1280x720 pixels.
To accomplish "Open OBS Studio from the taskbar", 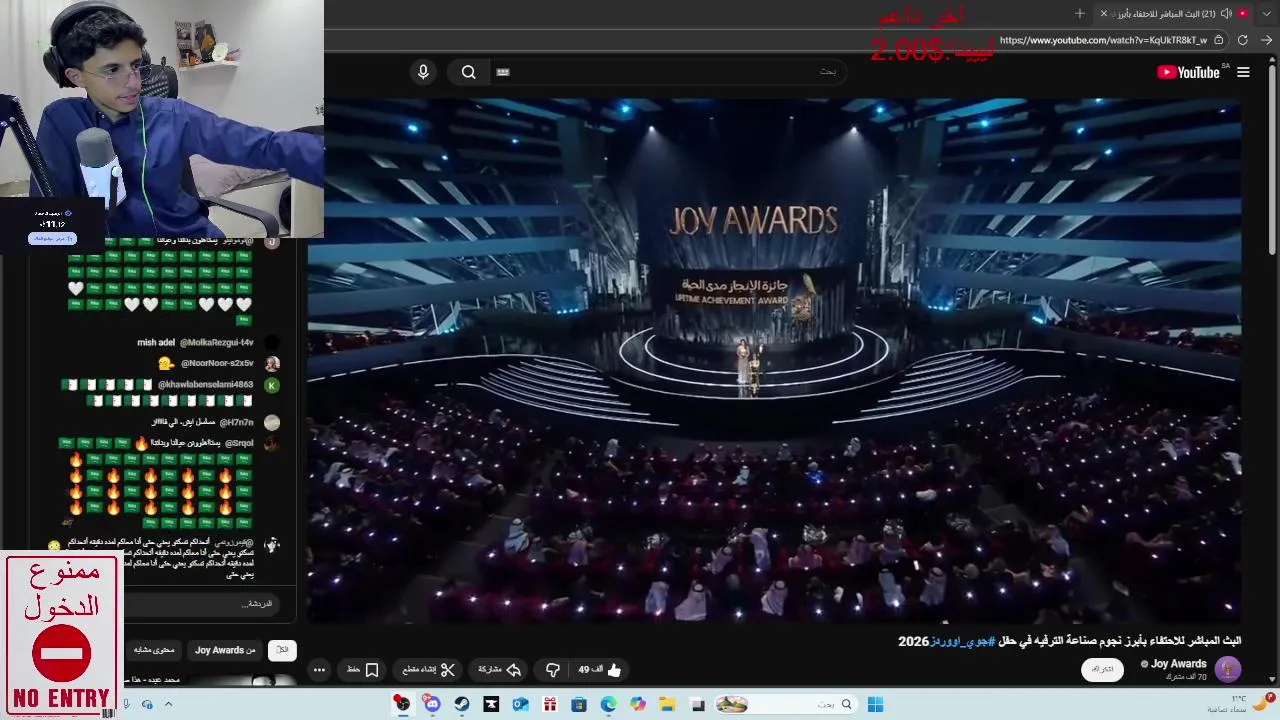I will (x=402, y=705).
